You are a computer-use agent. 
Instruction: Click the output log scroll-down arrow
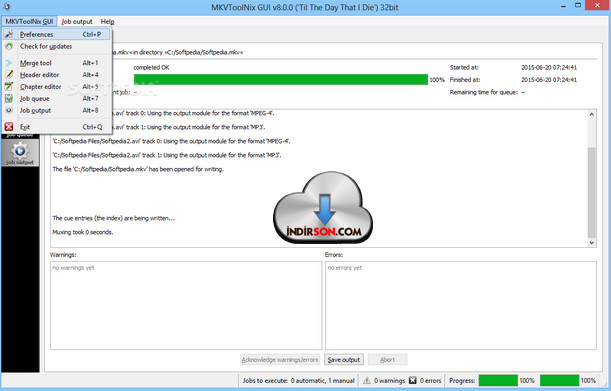592,242
